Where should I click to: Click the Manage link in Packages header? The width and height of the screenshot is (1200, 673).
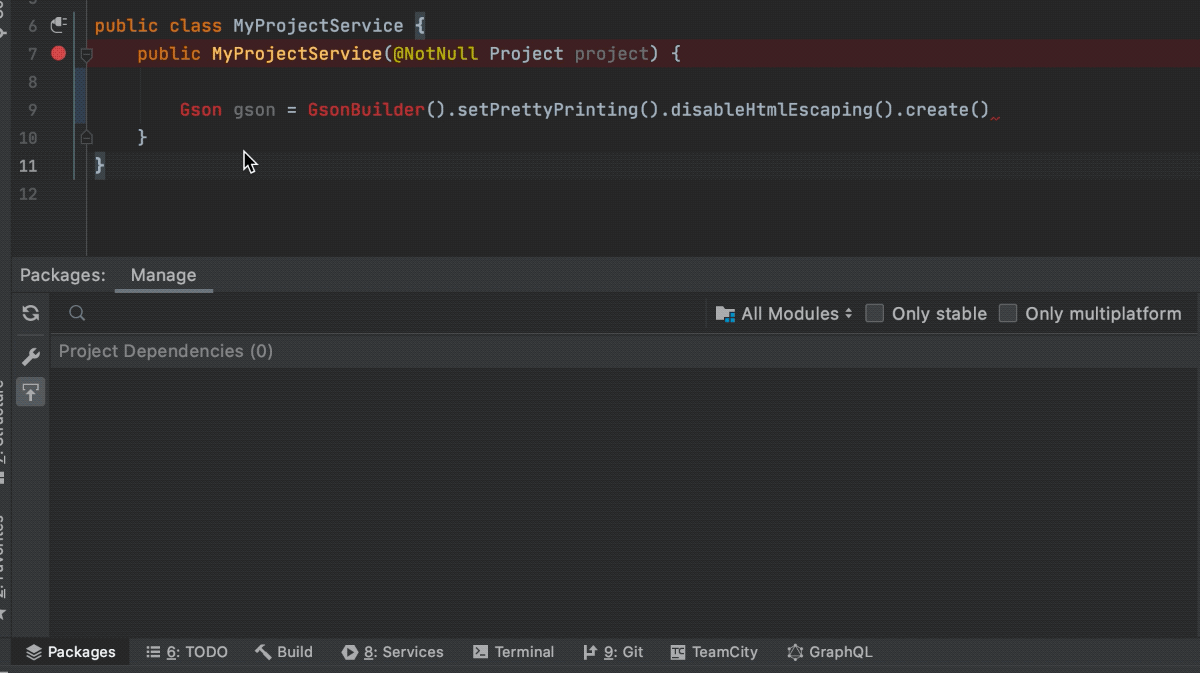click(x=163, y=275)
